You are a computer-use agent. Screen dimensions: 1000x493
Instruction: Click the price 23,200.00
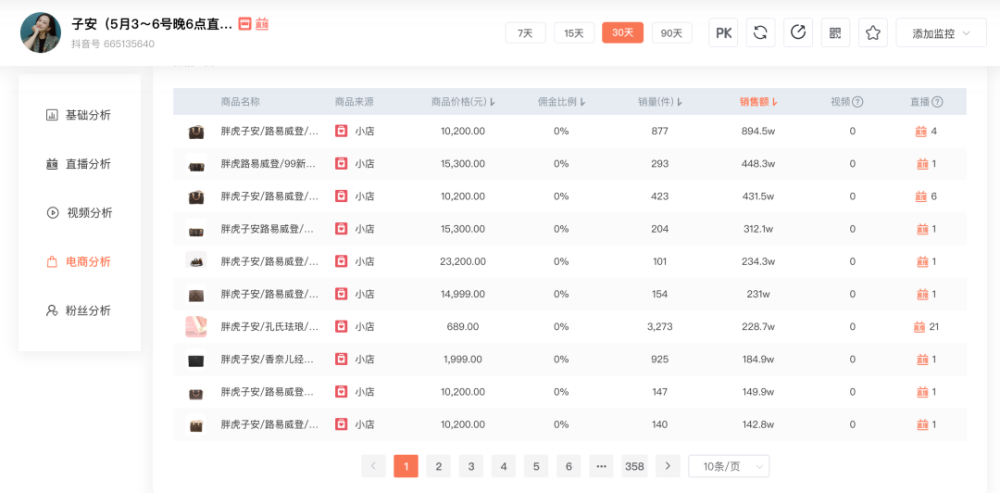tap(463, 261)
